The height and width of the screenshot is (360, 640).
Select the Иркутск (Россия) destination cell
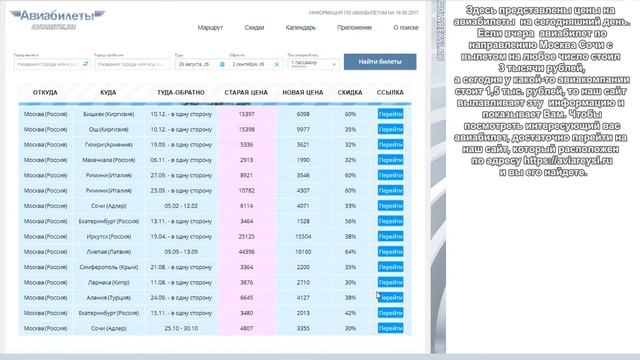(109, 236)
